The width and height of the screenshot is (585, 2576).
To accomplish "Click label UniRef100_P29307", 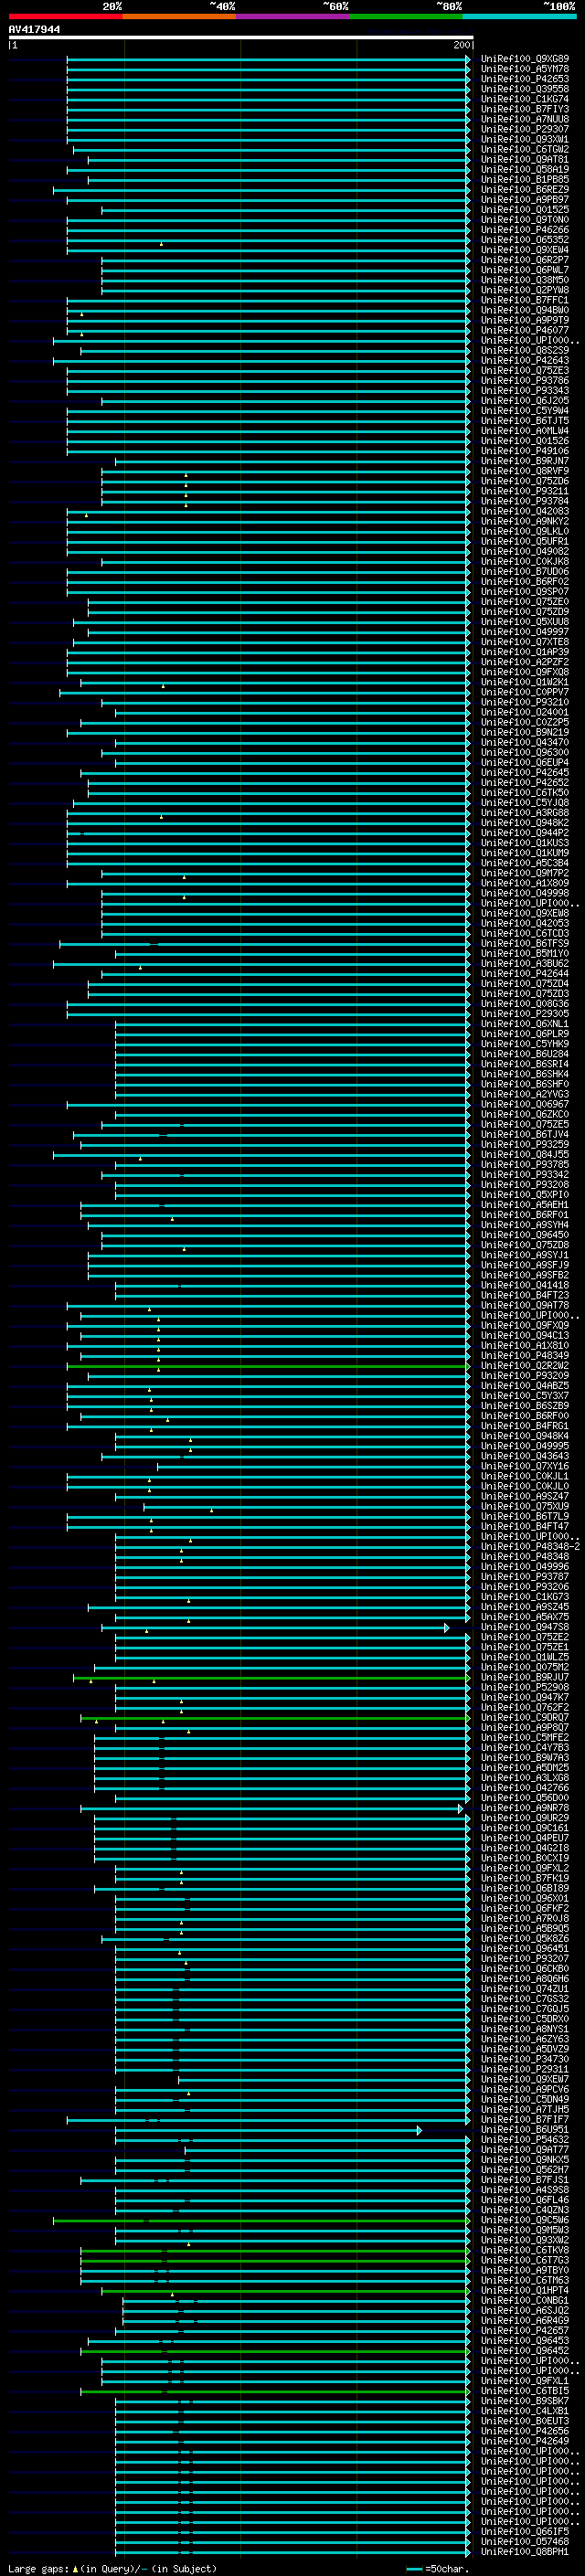I will click(525, 129).
